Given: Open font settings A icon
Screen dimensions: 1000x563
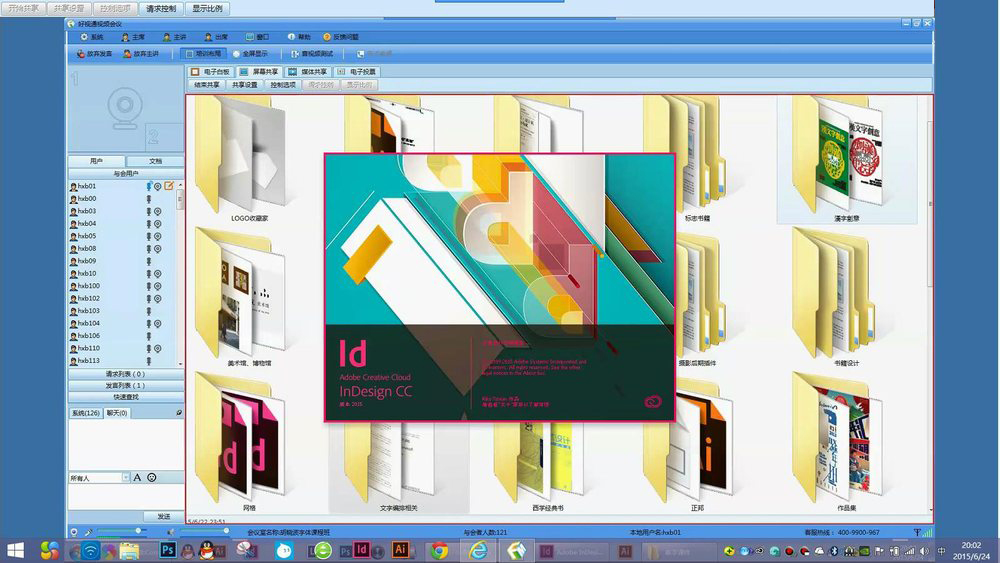Looking at the screenshot, I should coord(137,478).
